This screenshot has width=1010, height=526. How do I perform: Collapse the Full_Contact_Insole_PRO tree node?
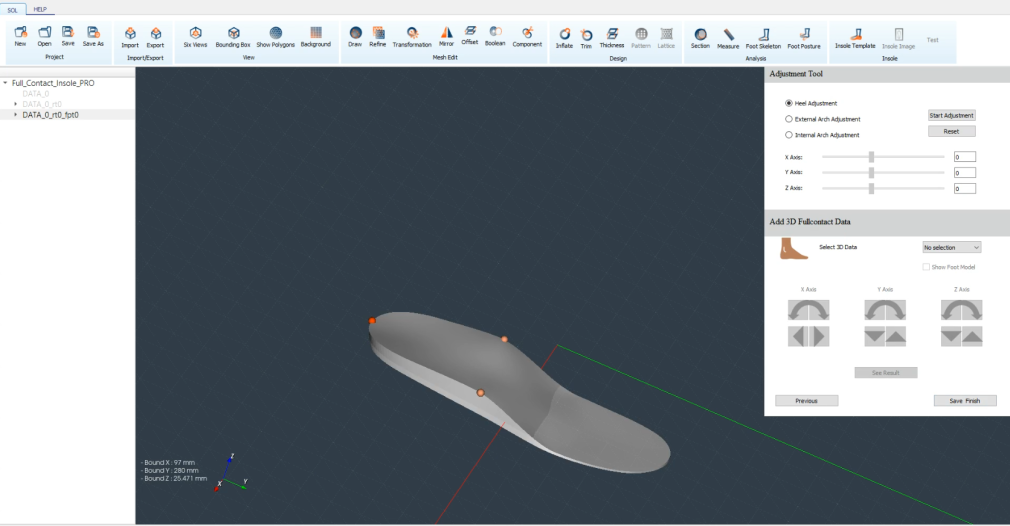coord(6,83)
